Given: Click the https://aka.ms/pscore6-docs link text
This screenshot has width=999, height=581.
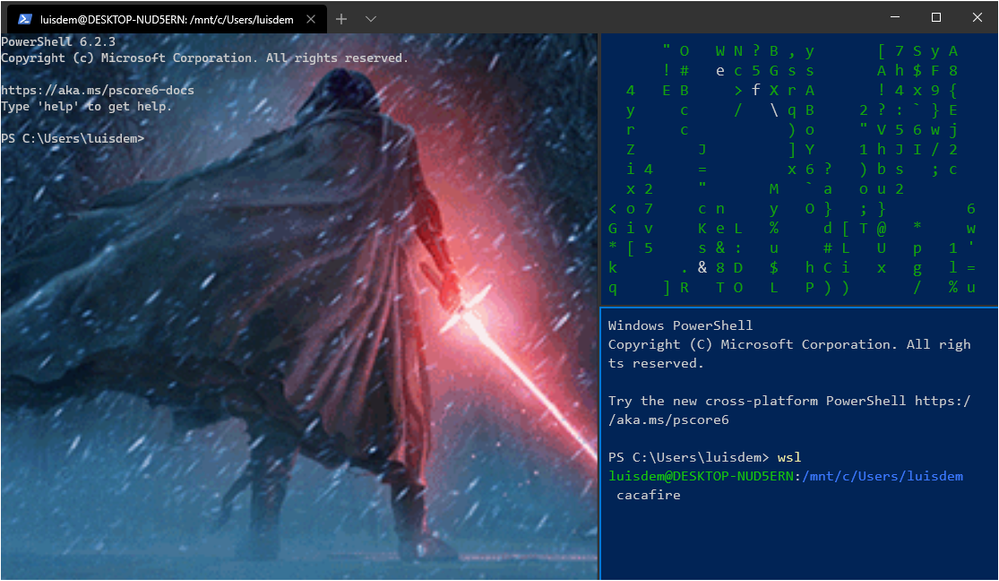Looking at the screenshot, I should pyautogui.click(x=97, y=90).
